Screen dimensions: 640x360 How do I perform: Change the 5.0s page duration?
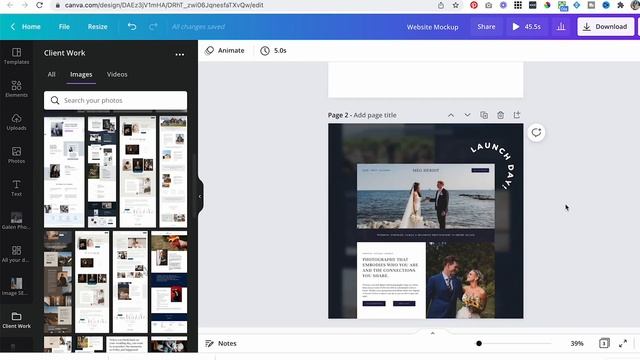pos(273,51)
